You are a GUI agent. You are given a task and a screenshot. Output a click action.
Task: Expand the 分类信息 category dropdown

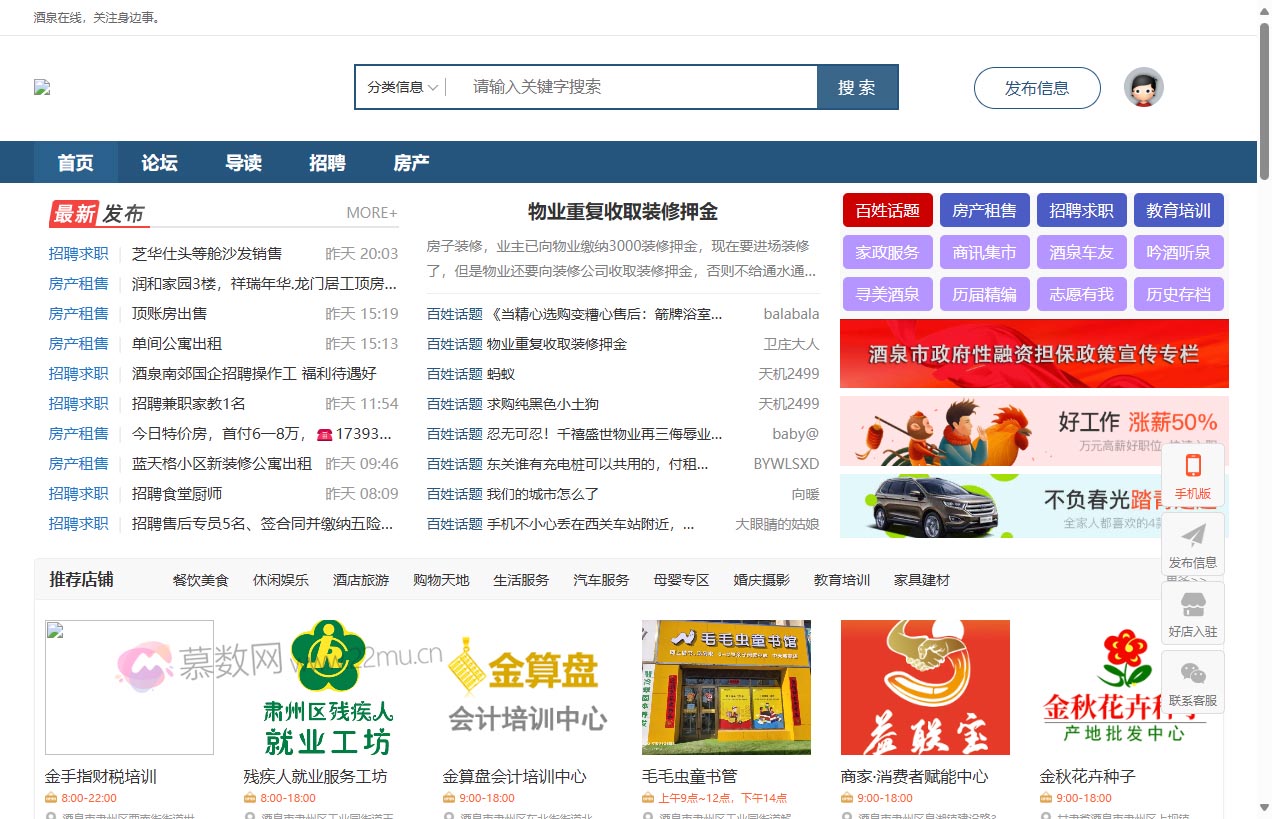tap(402, 87)
